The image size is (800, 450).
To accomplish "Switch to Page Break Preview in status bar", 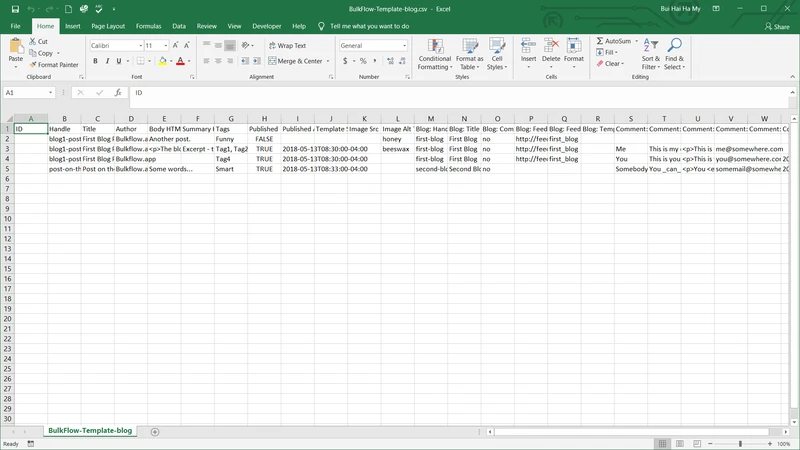I will [697, 443].
